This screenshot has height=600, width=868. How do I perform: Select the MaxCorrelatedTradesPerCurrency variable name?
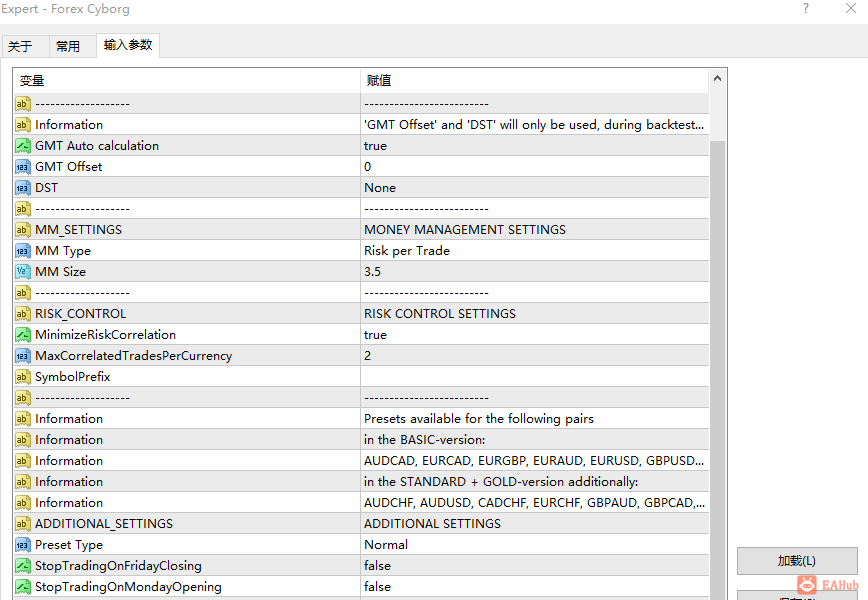134,356
